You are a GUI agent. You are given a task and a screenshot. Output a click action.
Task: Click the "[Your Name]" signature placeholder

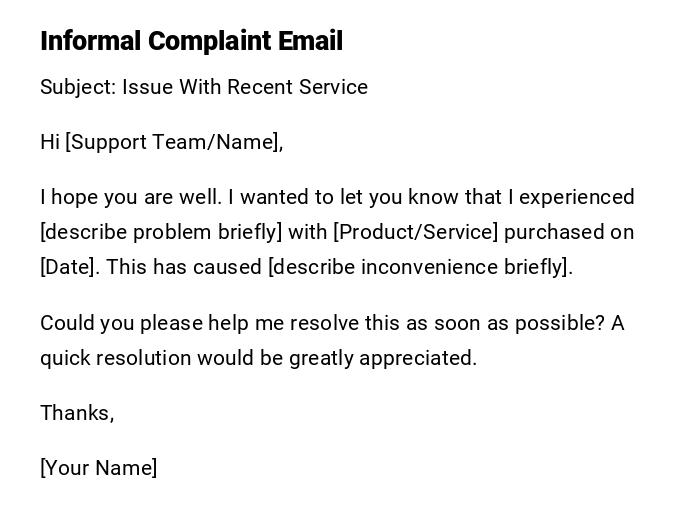point(98,468)
